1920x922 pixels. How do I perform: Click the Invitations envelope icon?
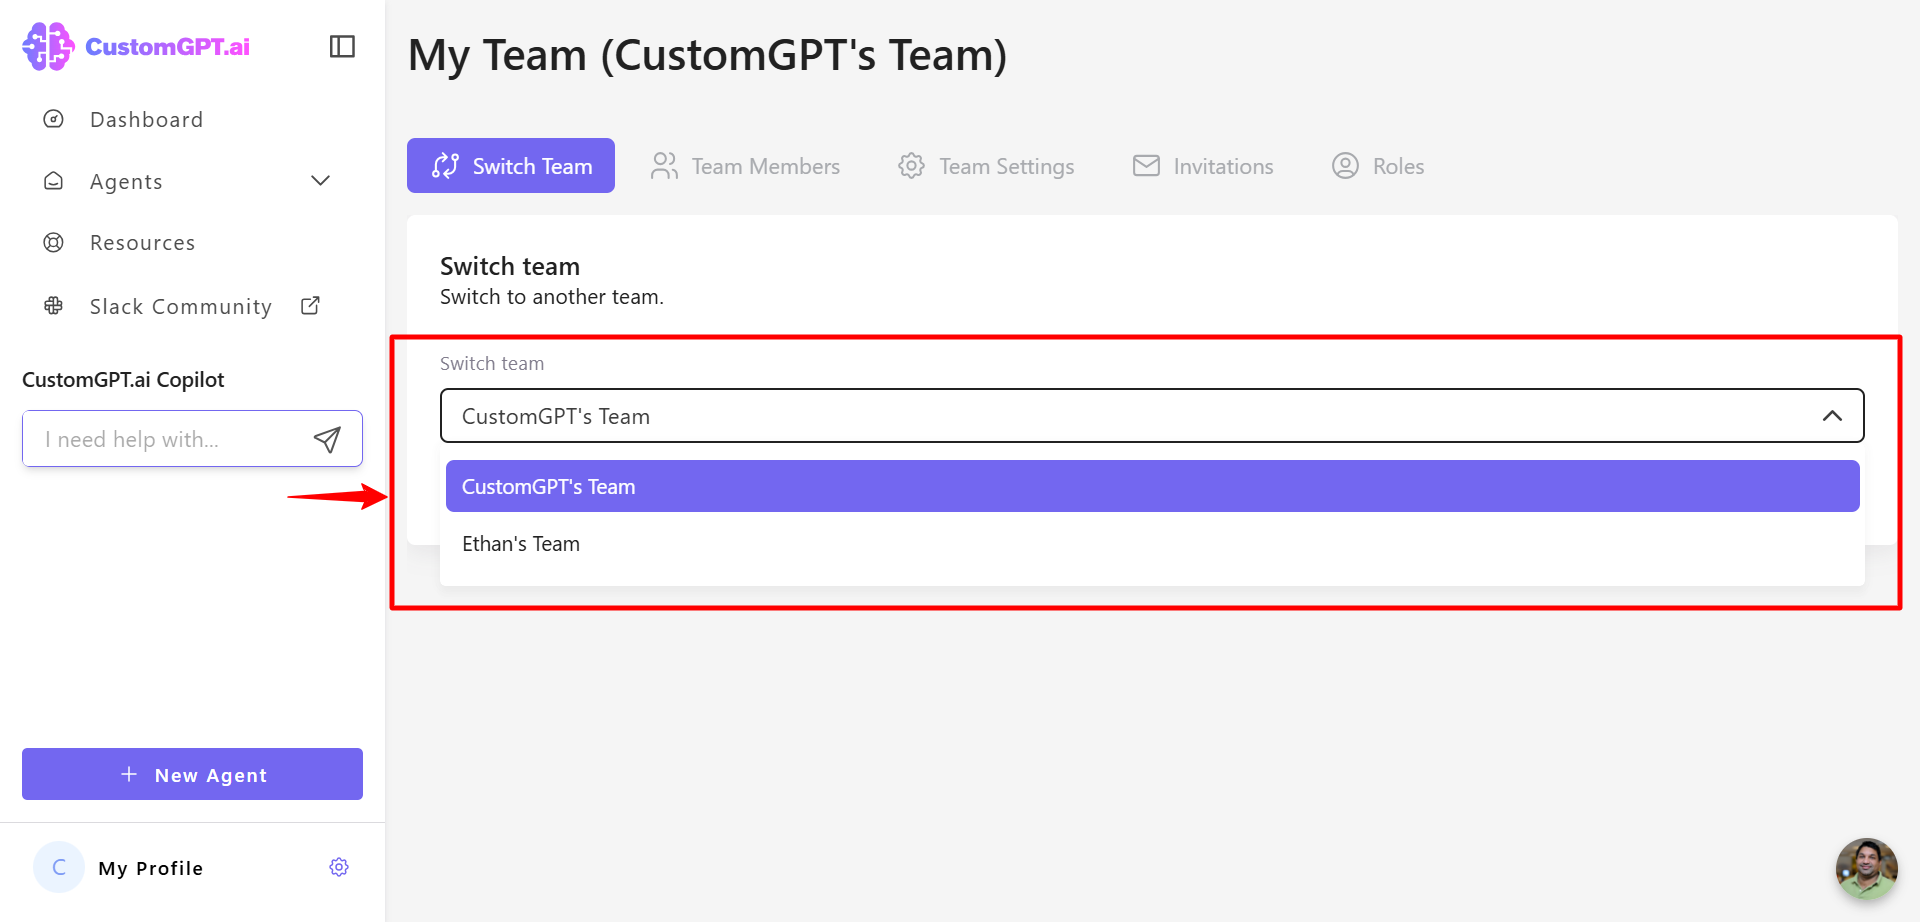click(x=1146, y=166)
